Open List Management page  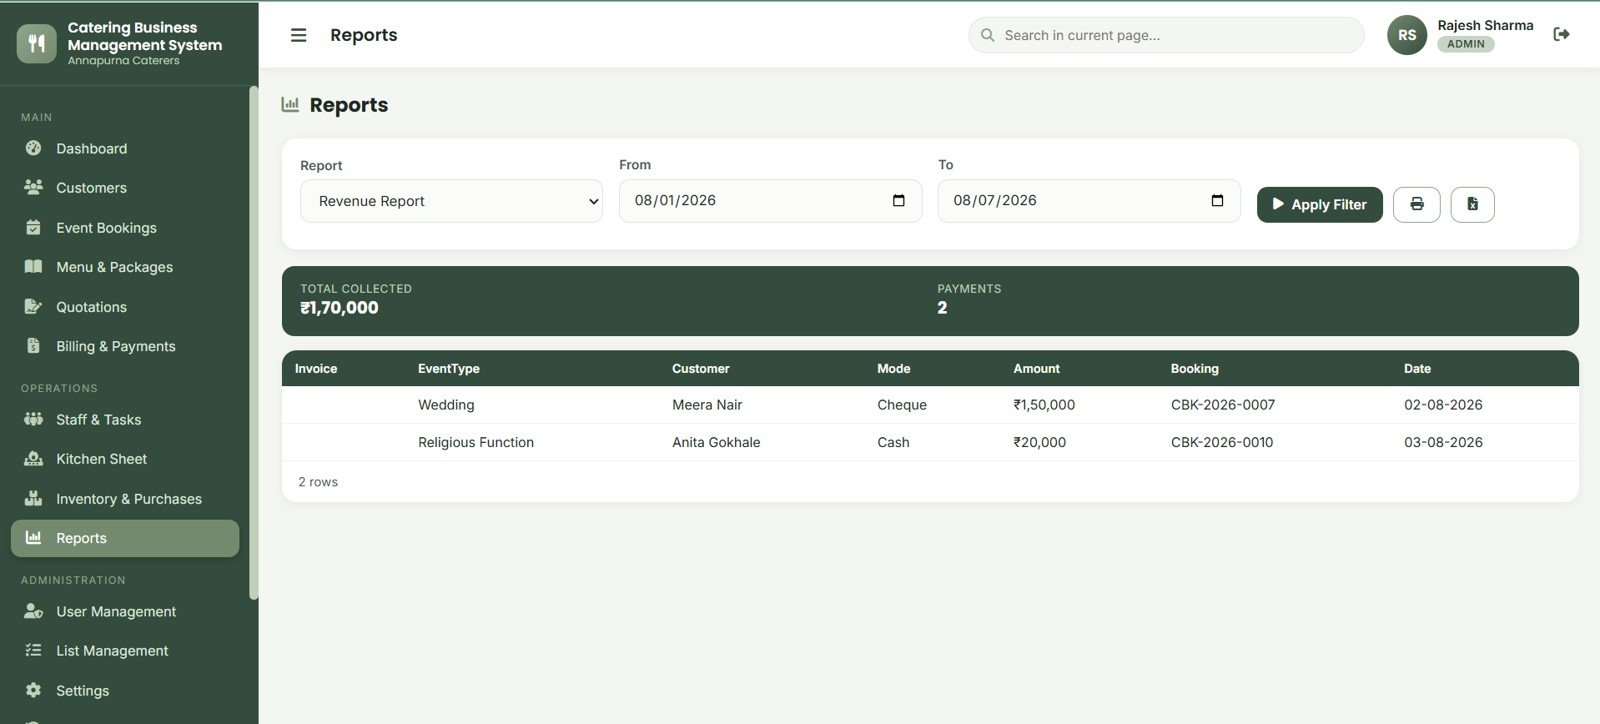[x=125, y=651]
